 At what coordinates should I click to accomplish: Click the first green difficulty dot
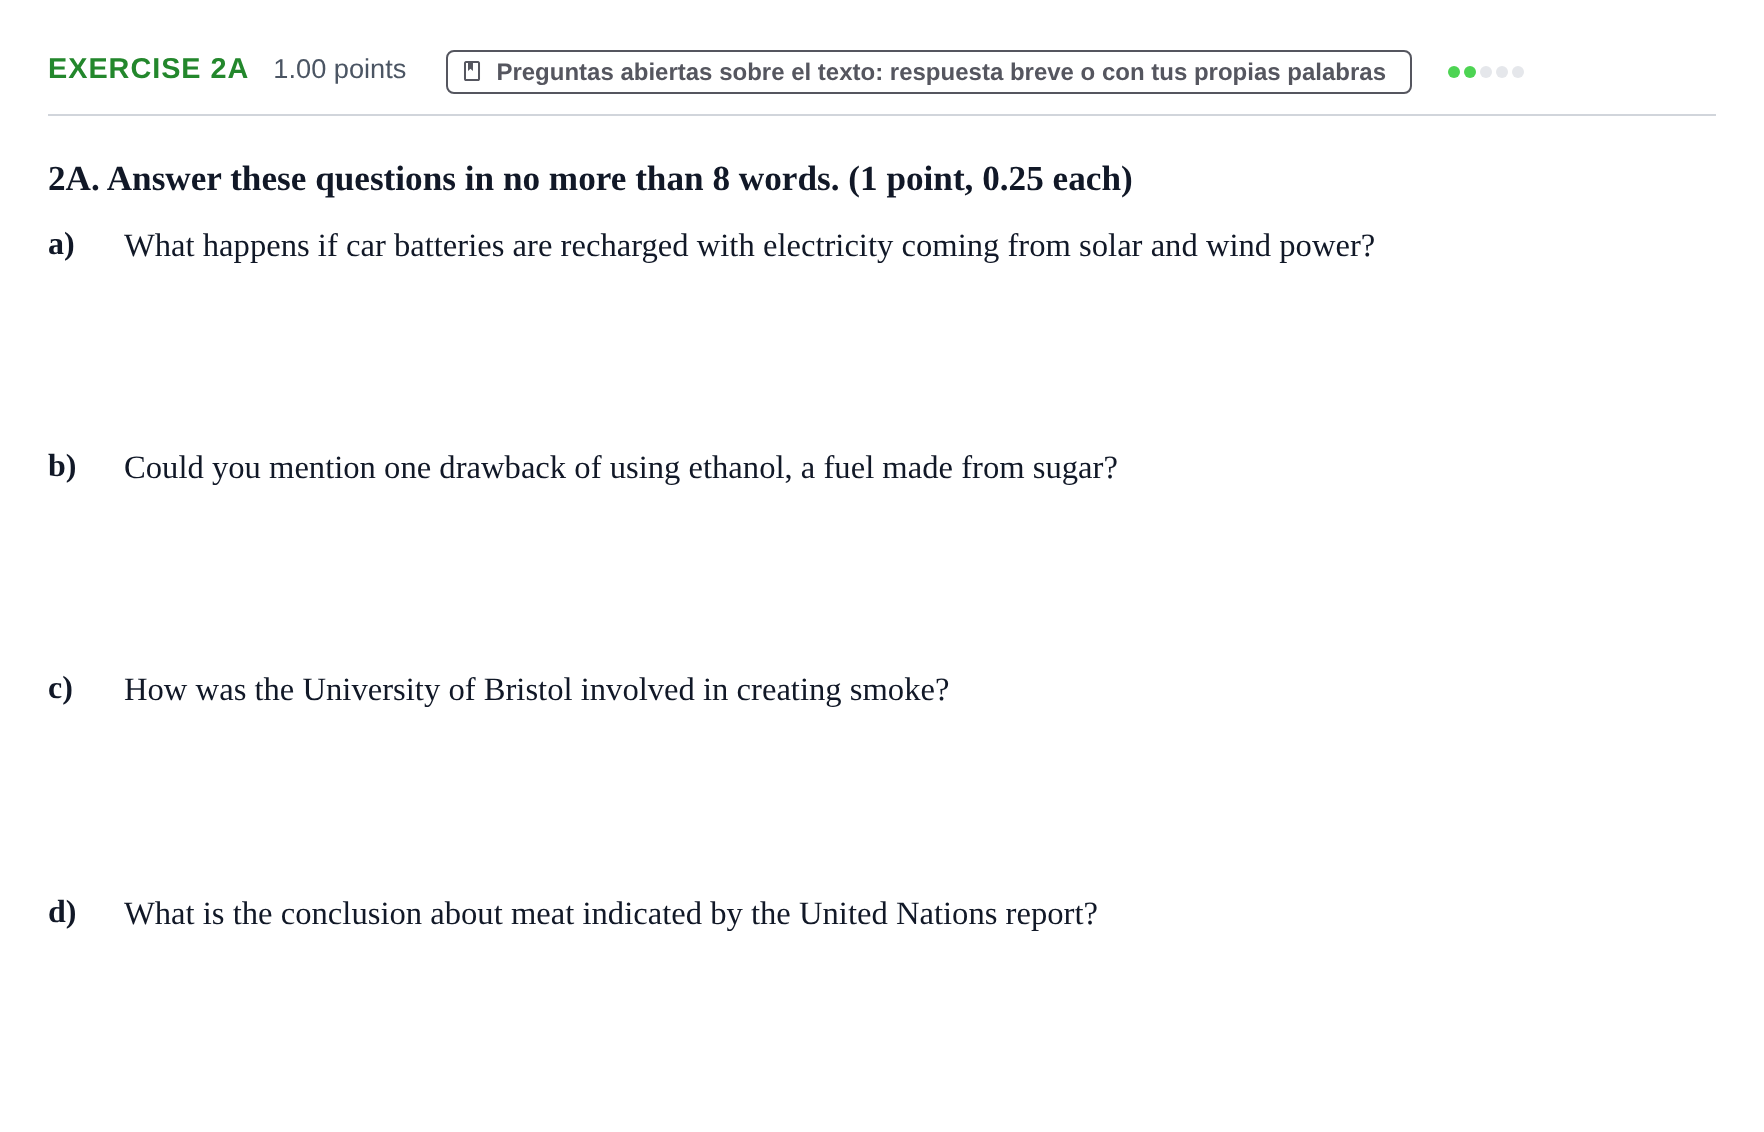pos(1454,72)
